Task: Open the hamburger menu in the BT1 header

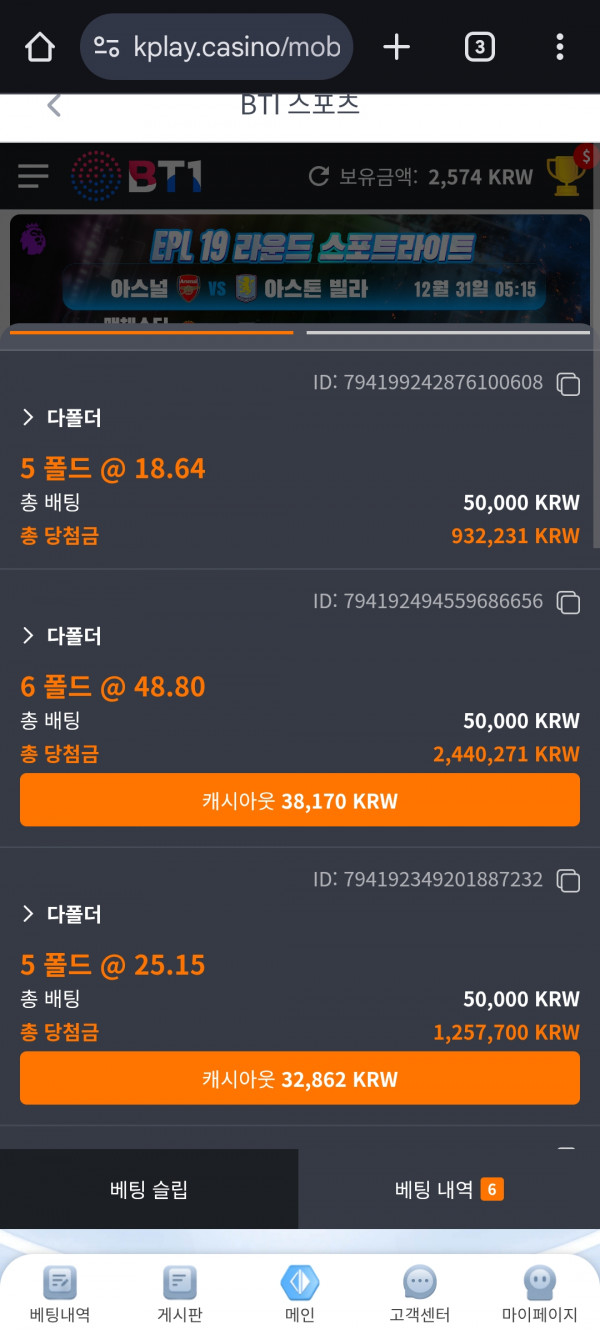Action: [x=33, y=177]
